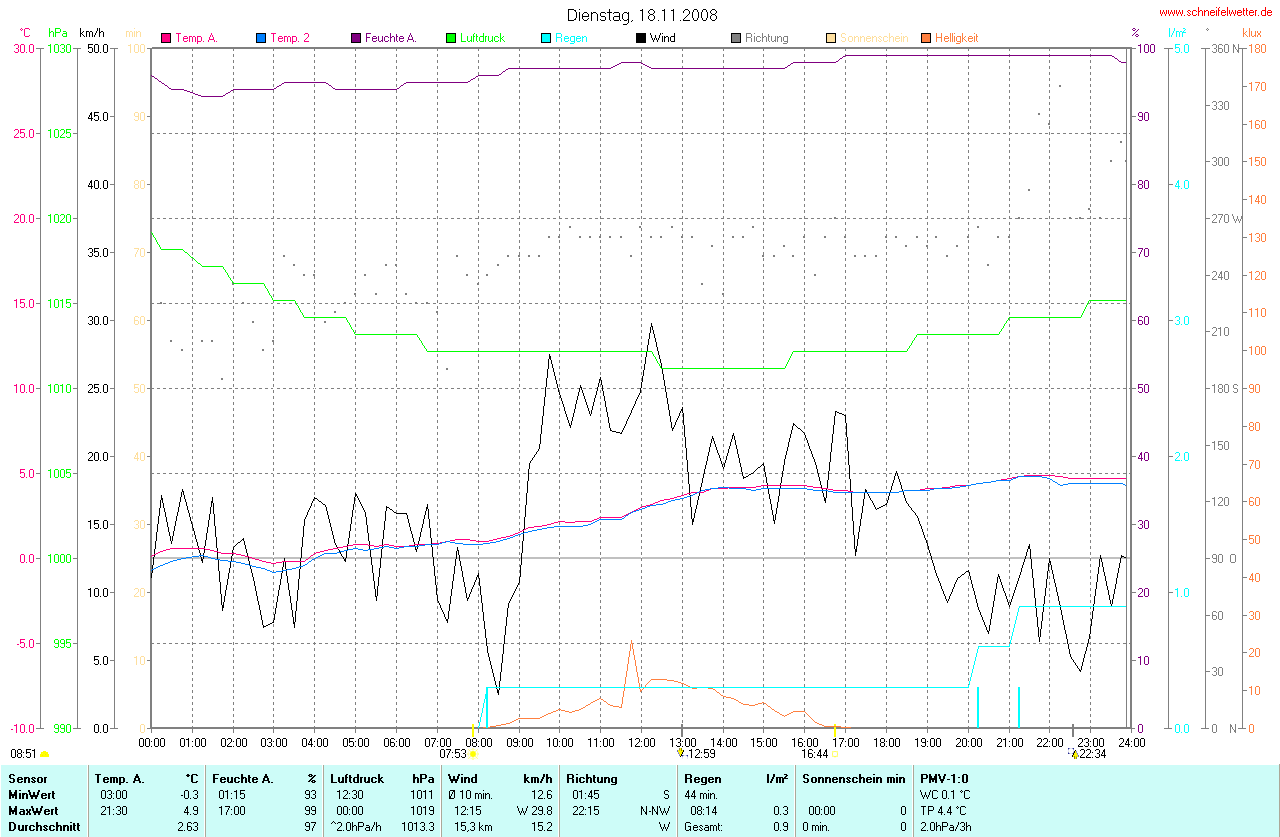Click the sunset marker at 16:44

click(x=834, y=754)
